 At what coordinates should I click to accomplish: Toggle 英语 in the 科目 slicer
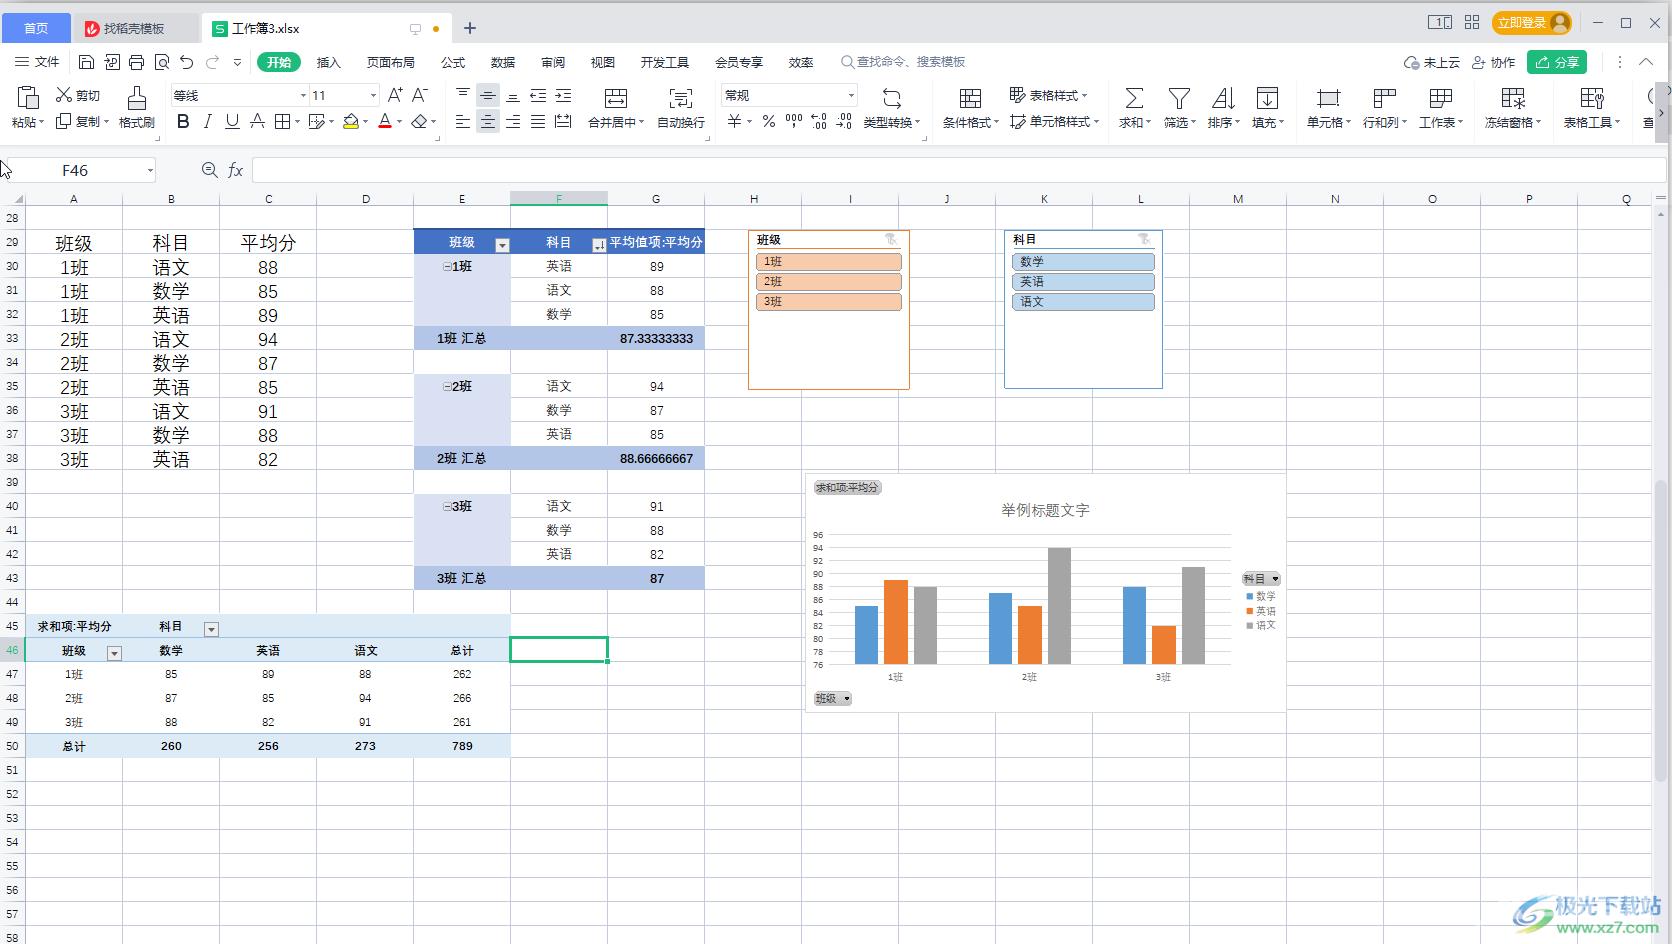tap(1083, 282)
